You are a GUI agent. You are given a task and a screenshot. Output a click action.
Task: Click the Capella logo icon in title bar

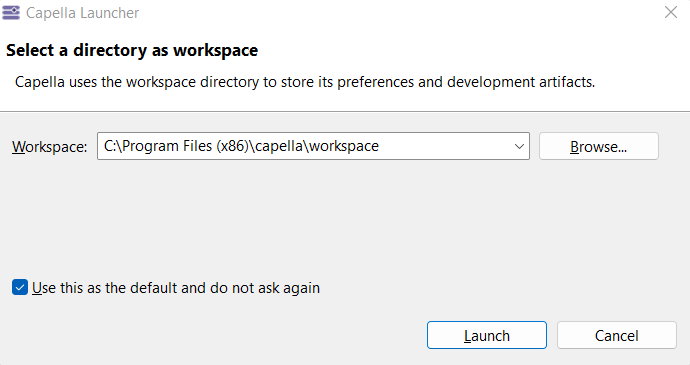pyautogui.click(x=11, y=13)
